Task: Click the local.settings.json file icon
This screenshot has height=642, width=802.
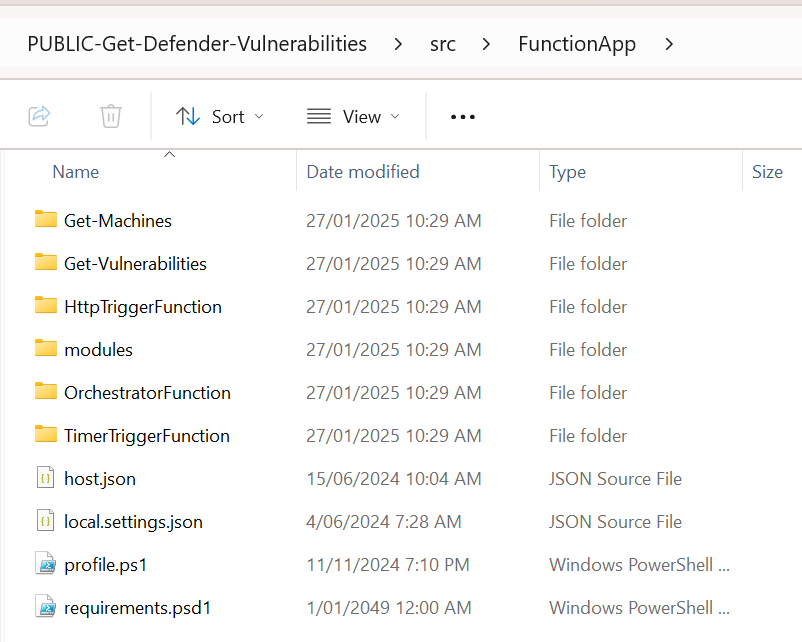Action: coord(45,521)
